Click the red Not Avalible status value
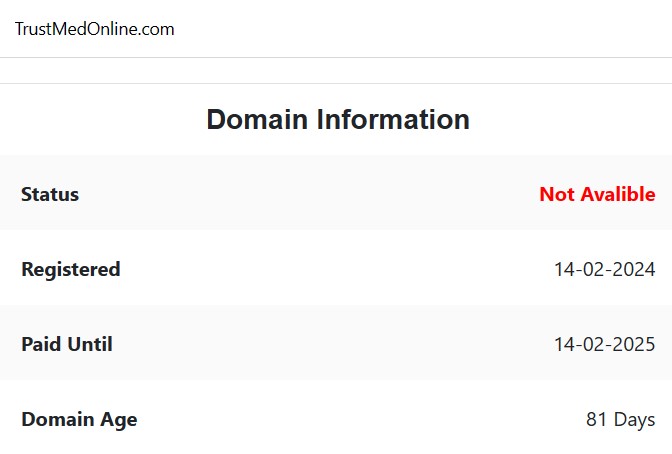The width and height of the screenshot is (672, 454). (597, 194)
